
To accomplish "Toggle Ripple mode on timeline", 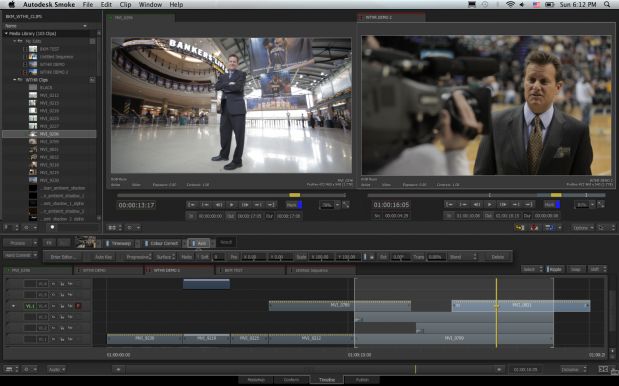I will (x=554, y=269).
